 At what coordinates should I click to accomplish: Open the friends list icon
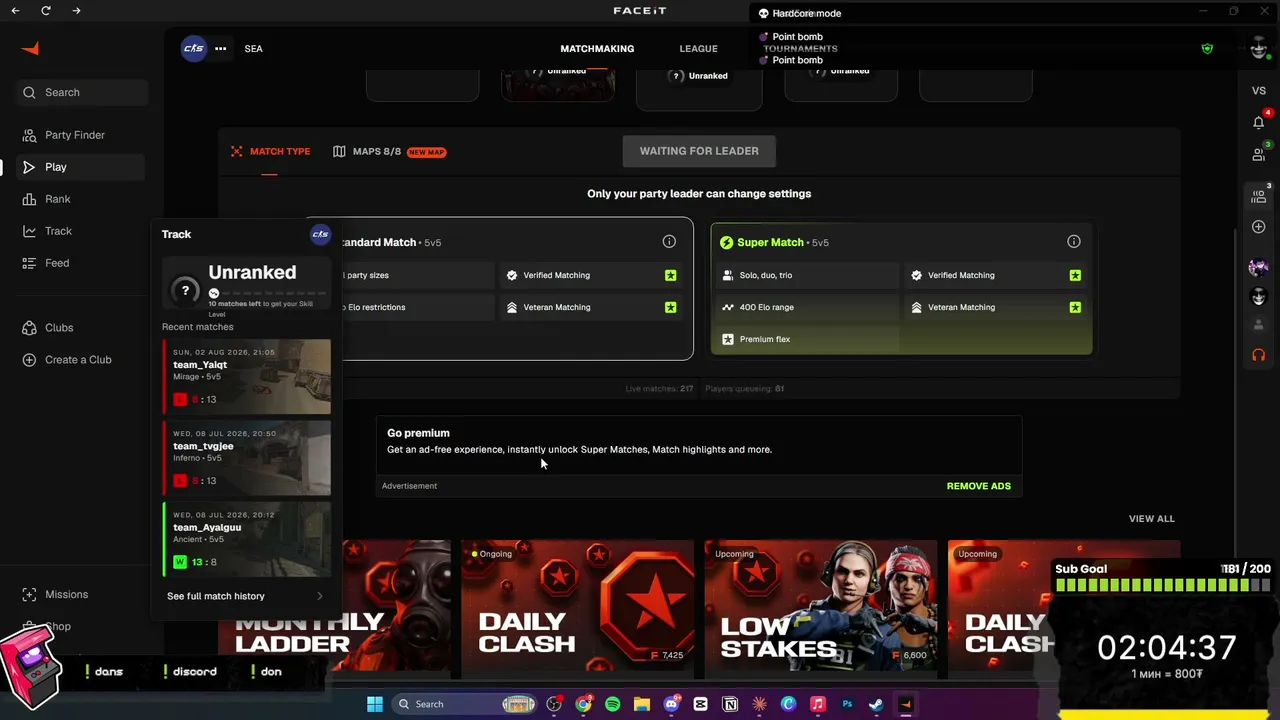(1258, 154)
